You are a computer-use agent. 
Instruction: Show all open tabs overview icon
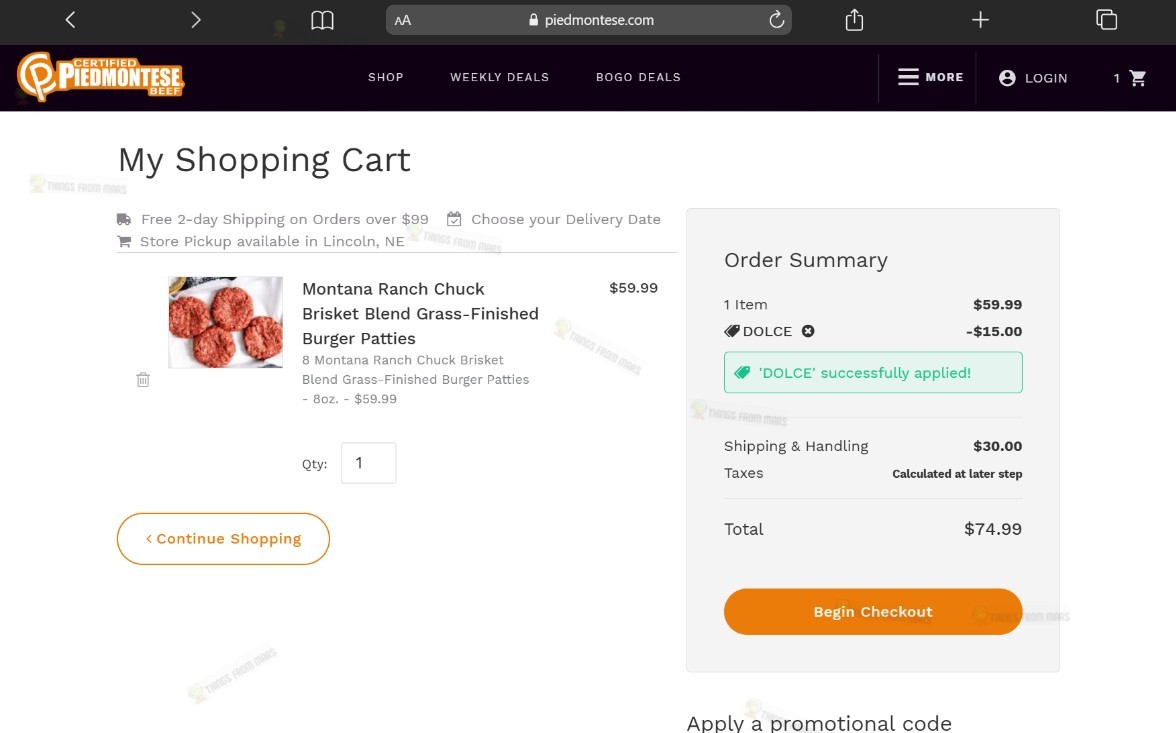(x=1106, y=20)
